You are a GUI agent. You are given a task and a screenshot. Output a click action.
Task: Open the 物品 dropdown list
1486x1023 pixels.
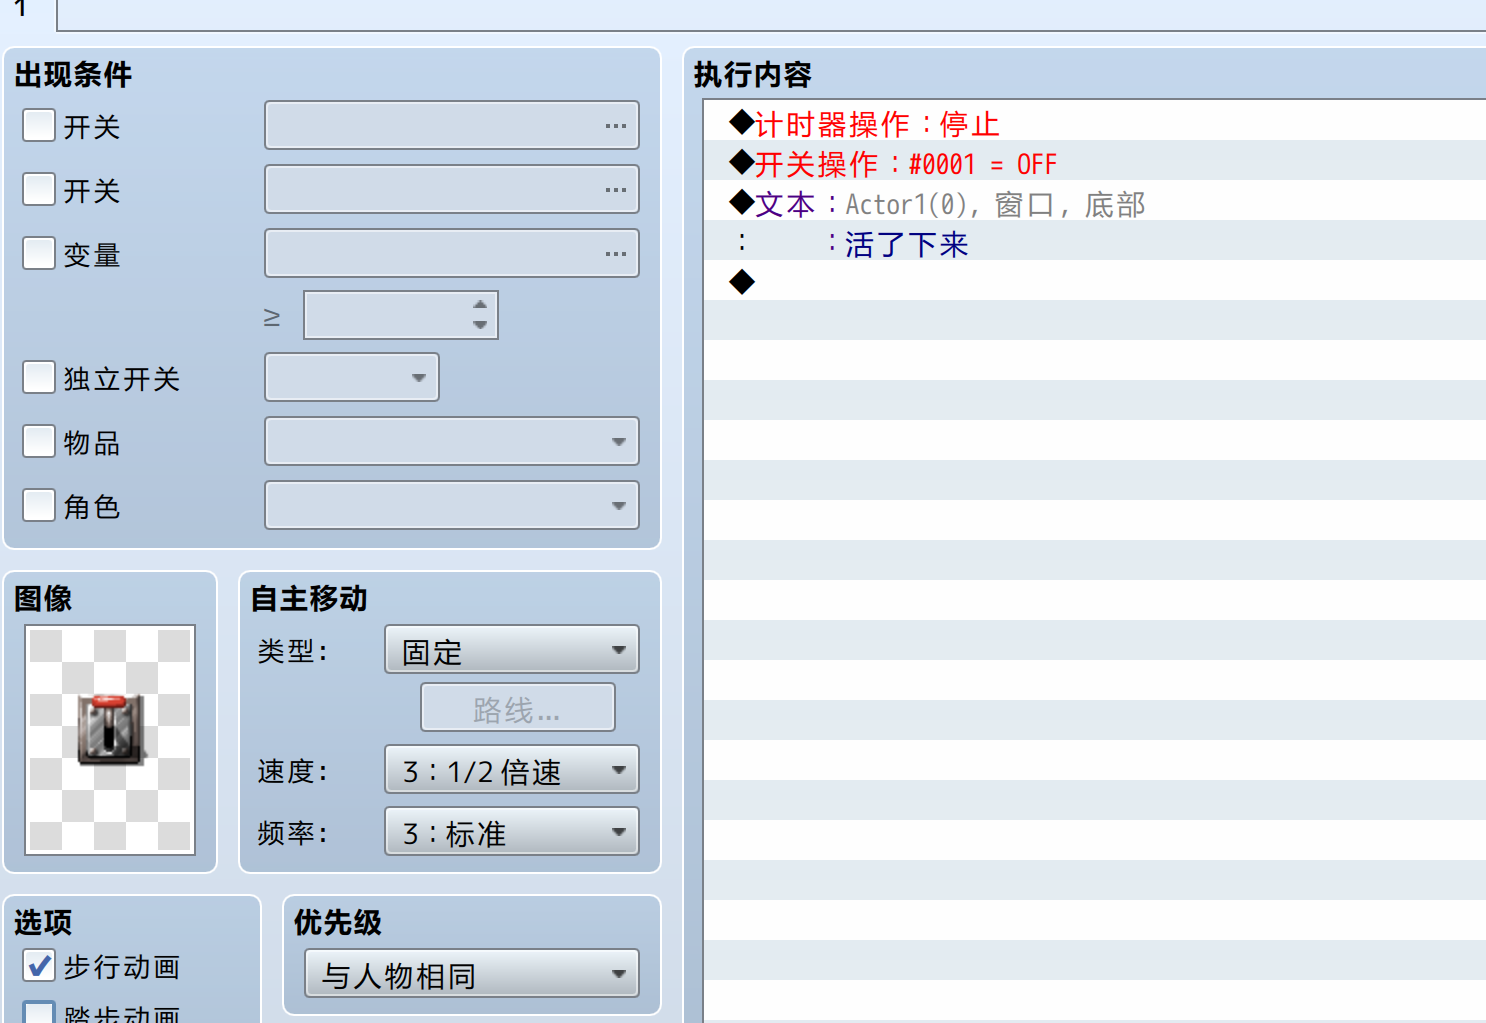[x=452, y=441]
